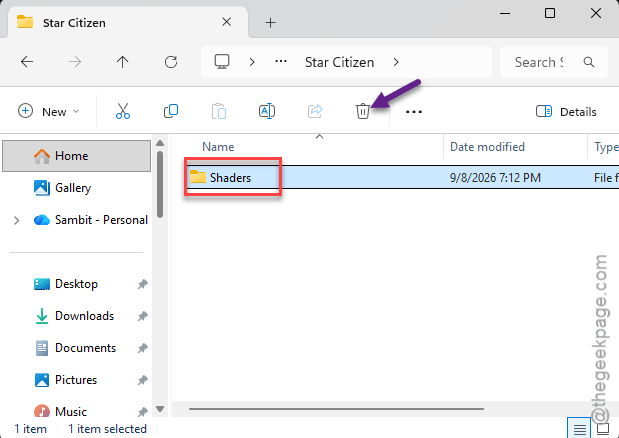The height and width of the screenshot is (438, 619).
Task: Delete selection with the trash icon
Action: (x=363, y=112)
